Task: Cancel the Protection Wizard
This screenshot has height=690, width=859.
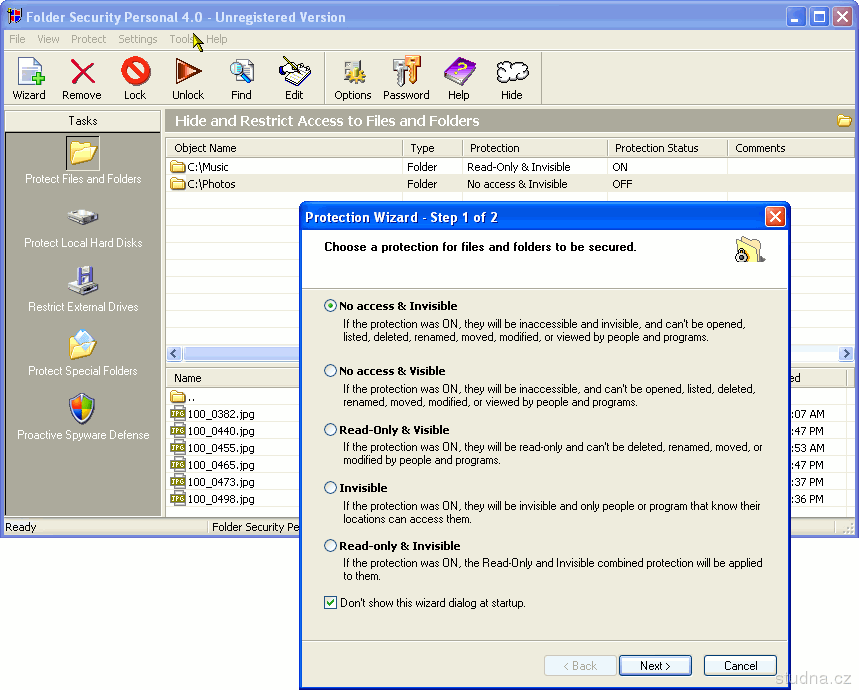Action: (740, 666)
